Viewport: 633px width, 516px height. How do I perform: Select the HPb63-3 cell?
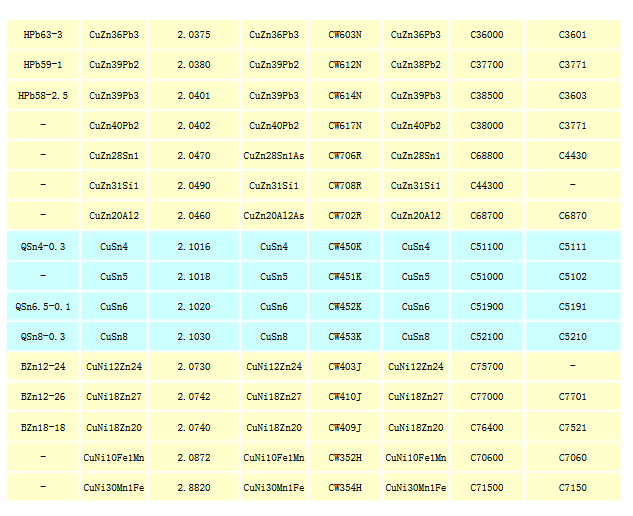pos(43,35)
